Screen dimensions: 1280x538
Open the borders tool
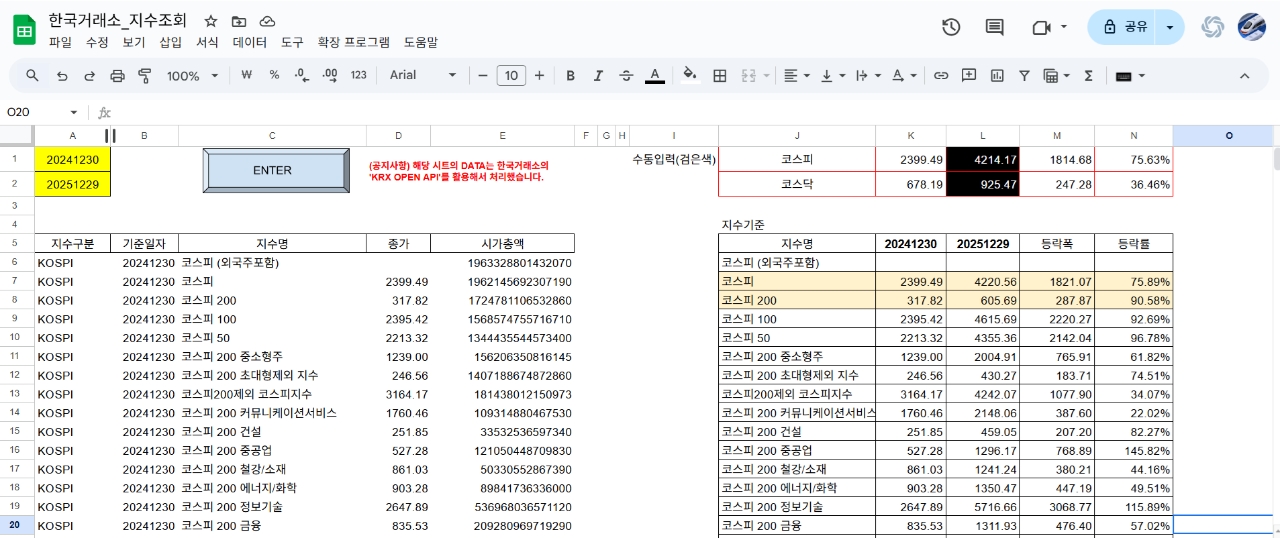coord(719,75)
